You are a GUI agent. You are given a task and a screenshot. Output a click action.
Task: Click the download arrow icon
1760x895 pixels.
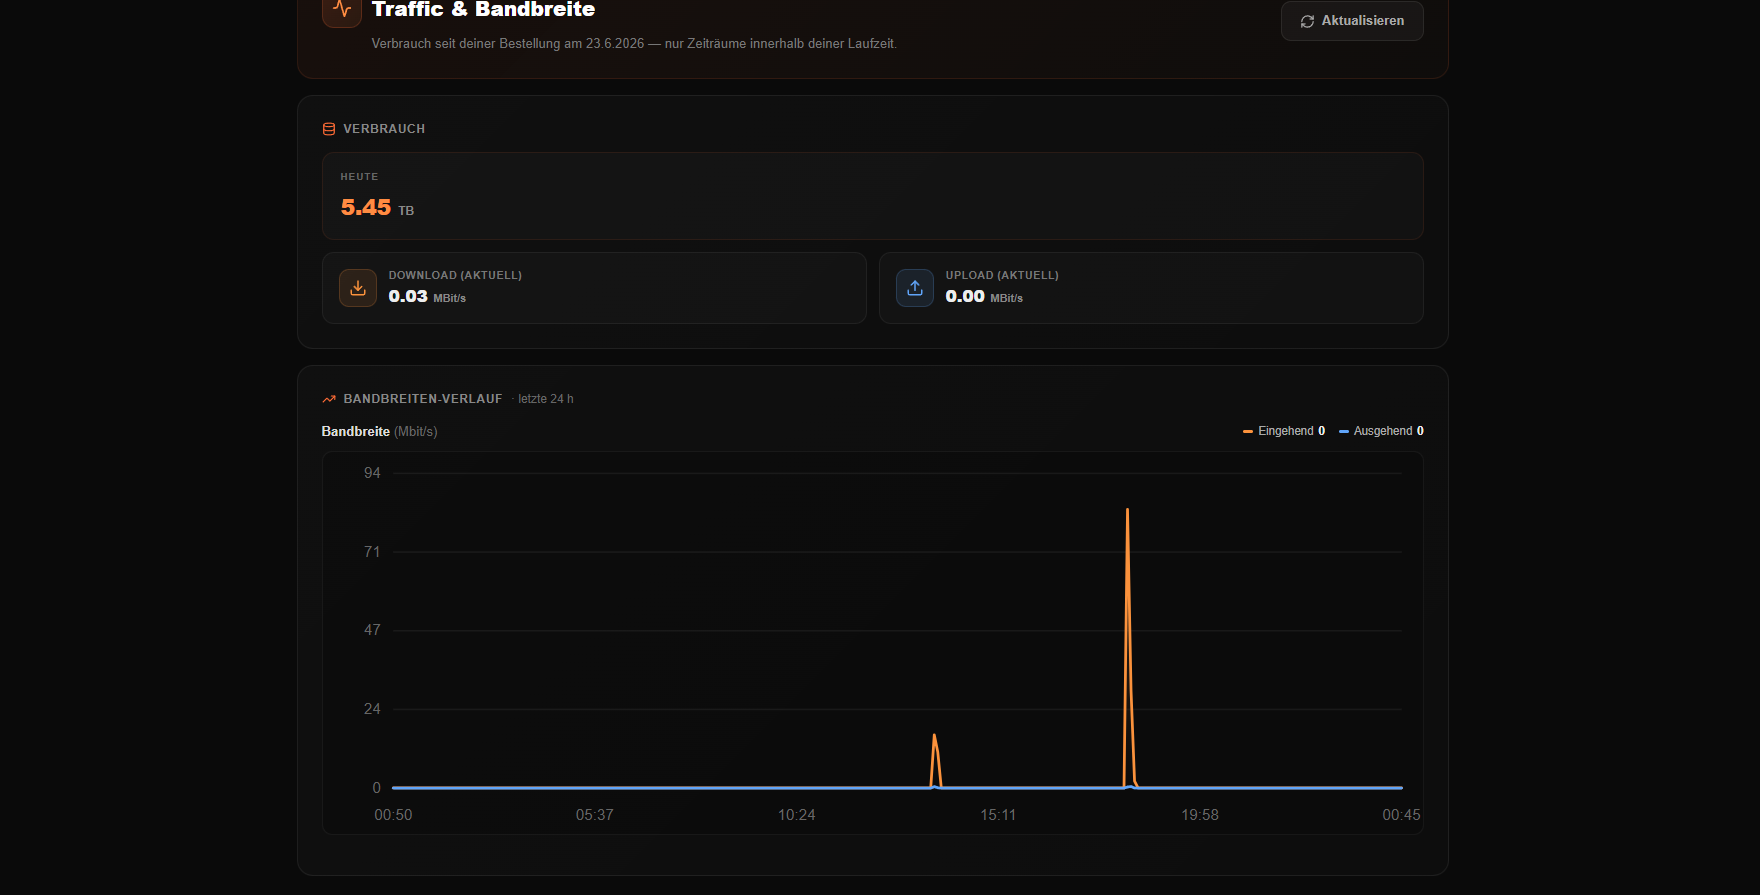pos(358,288)
